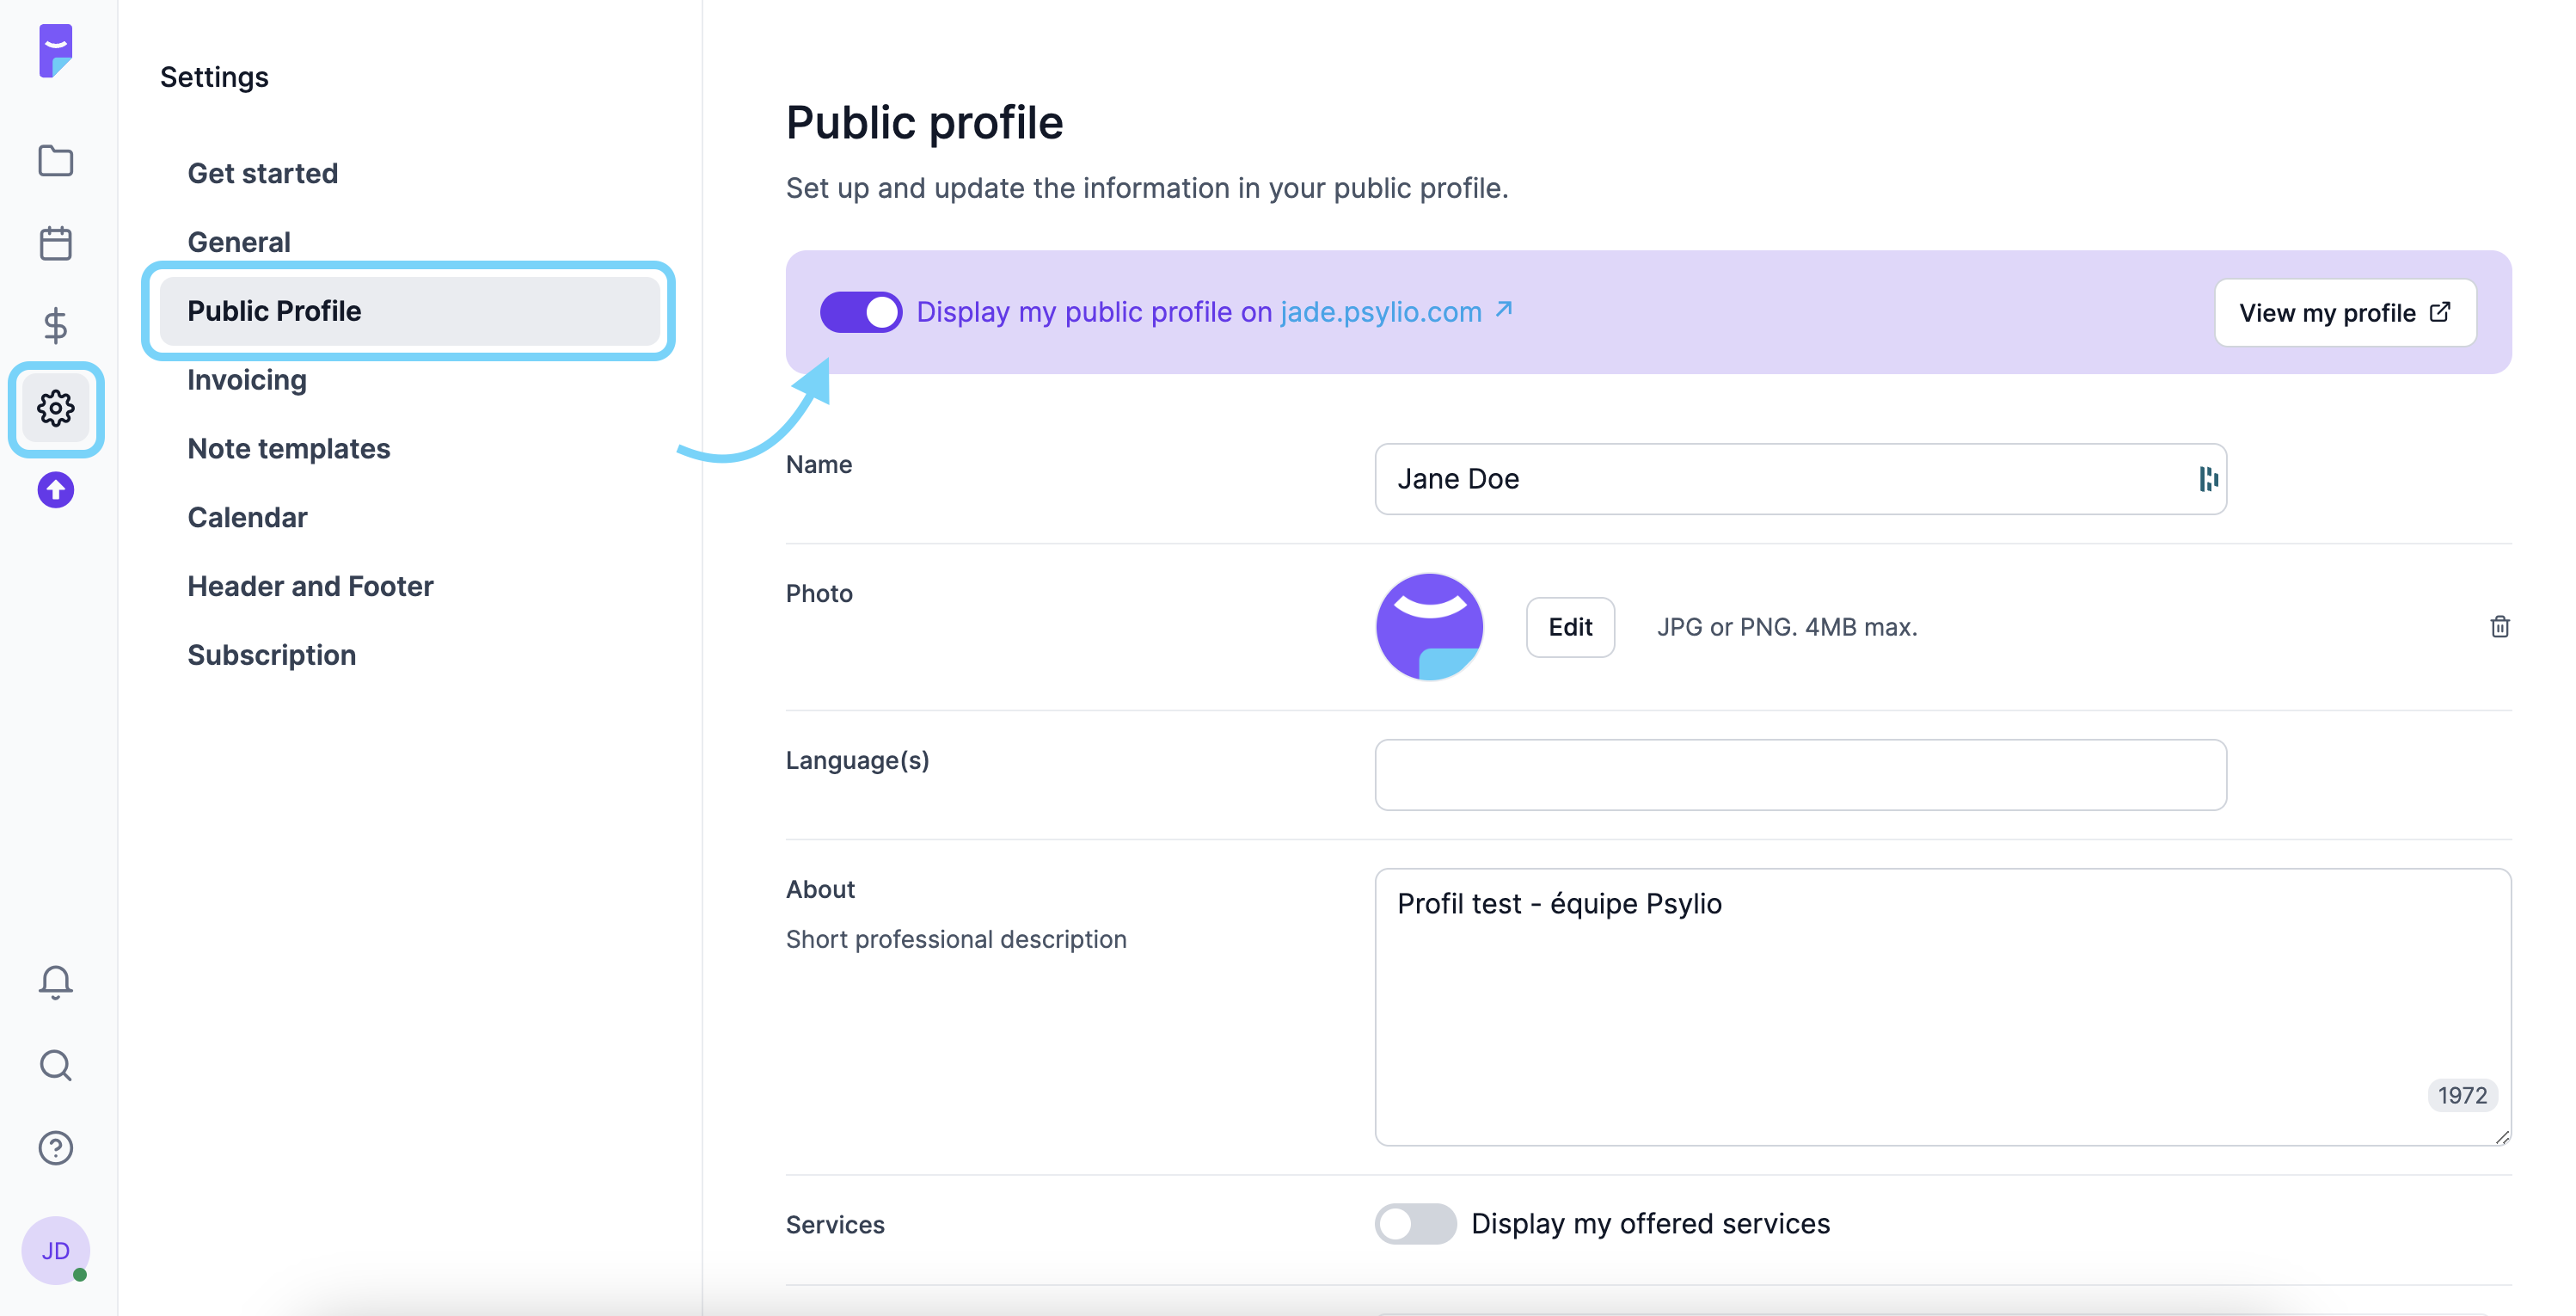
Task: Click the photo Edit button
Action: point(1569,627)
